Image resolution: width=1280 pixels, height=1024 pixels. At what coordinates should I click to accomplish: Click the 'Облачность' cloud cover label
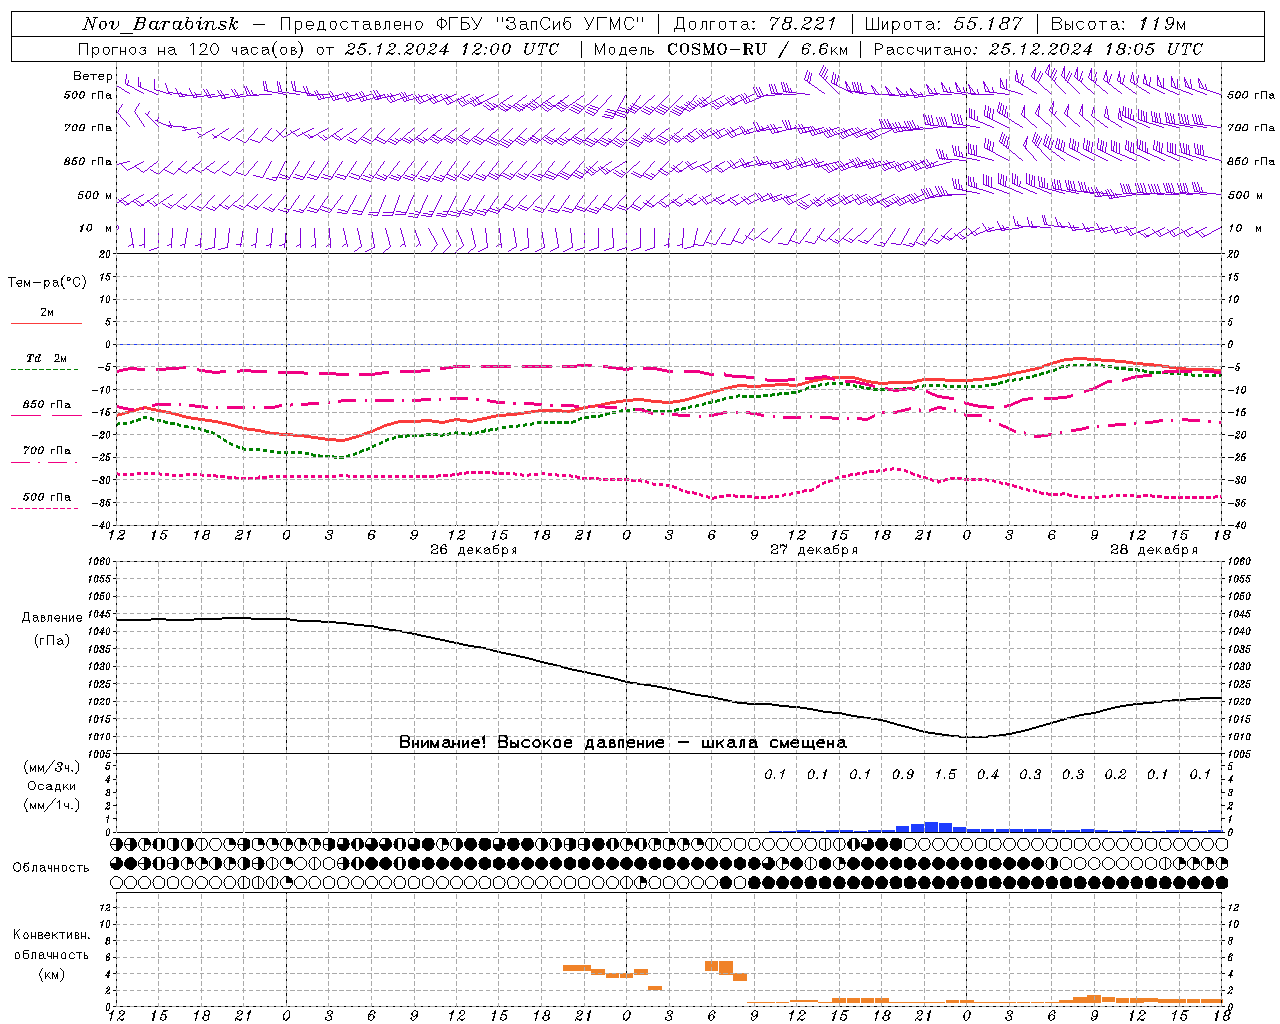(x=51, y=867)
